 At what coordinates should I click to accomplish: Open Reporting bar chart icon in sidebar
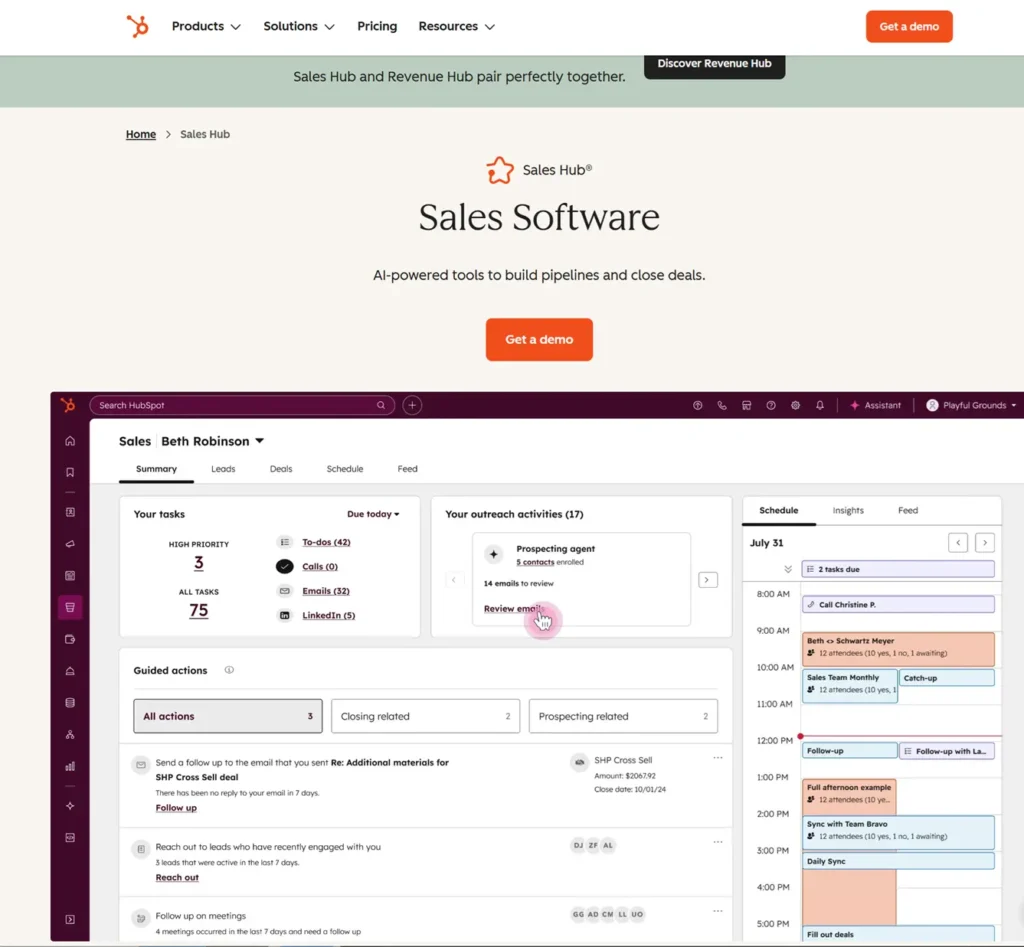(70, 766)
